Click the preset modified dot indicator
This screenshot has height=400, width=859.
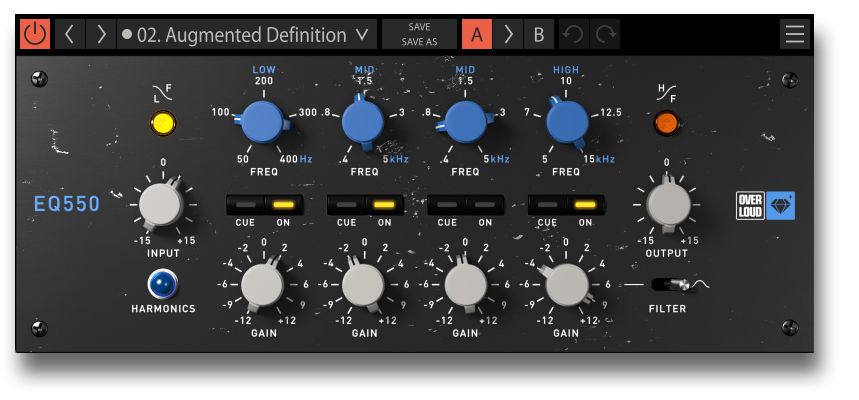pyautogui.click(x=127, y=35)
